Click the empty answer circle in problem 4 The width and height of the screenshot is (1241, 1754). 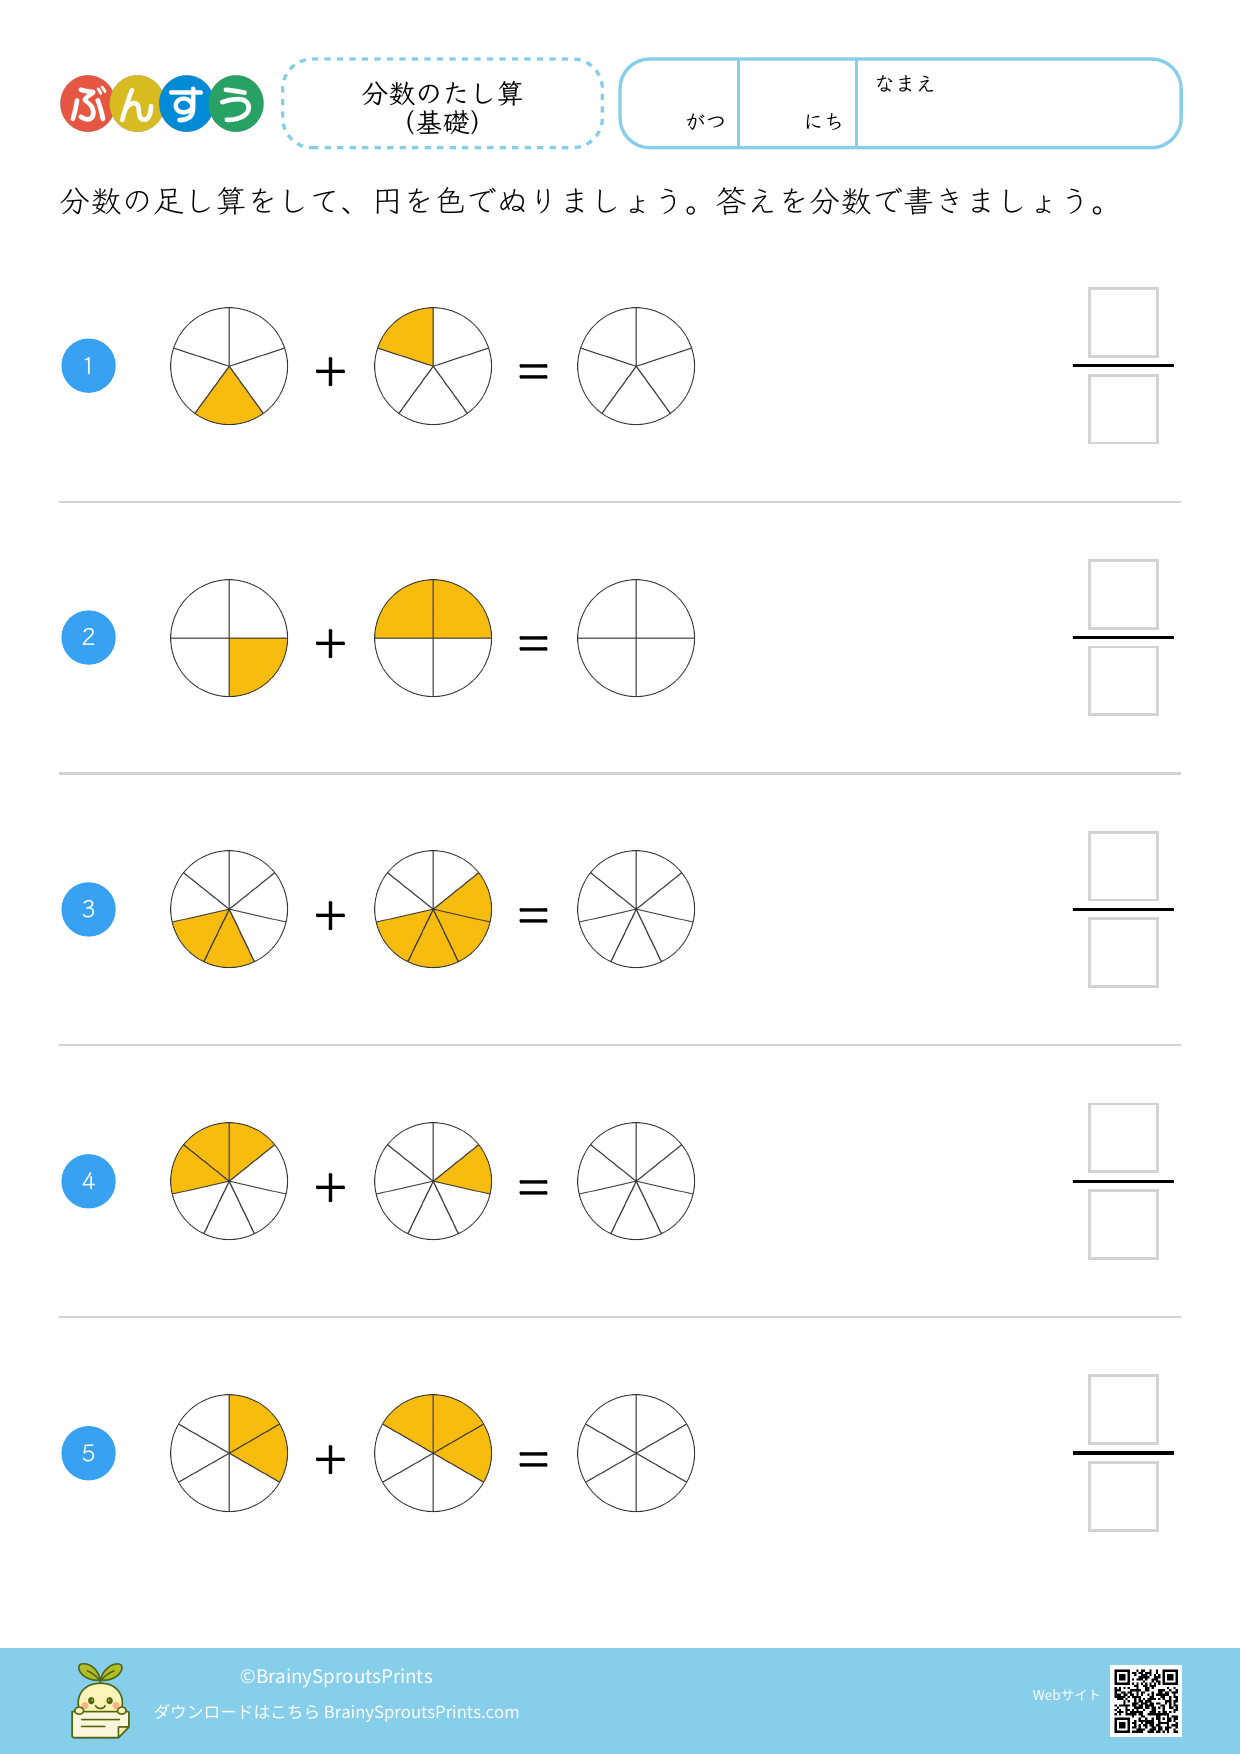(636, 1181)
